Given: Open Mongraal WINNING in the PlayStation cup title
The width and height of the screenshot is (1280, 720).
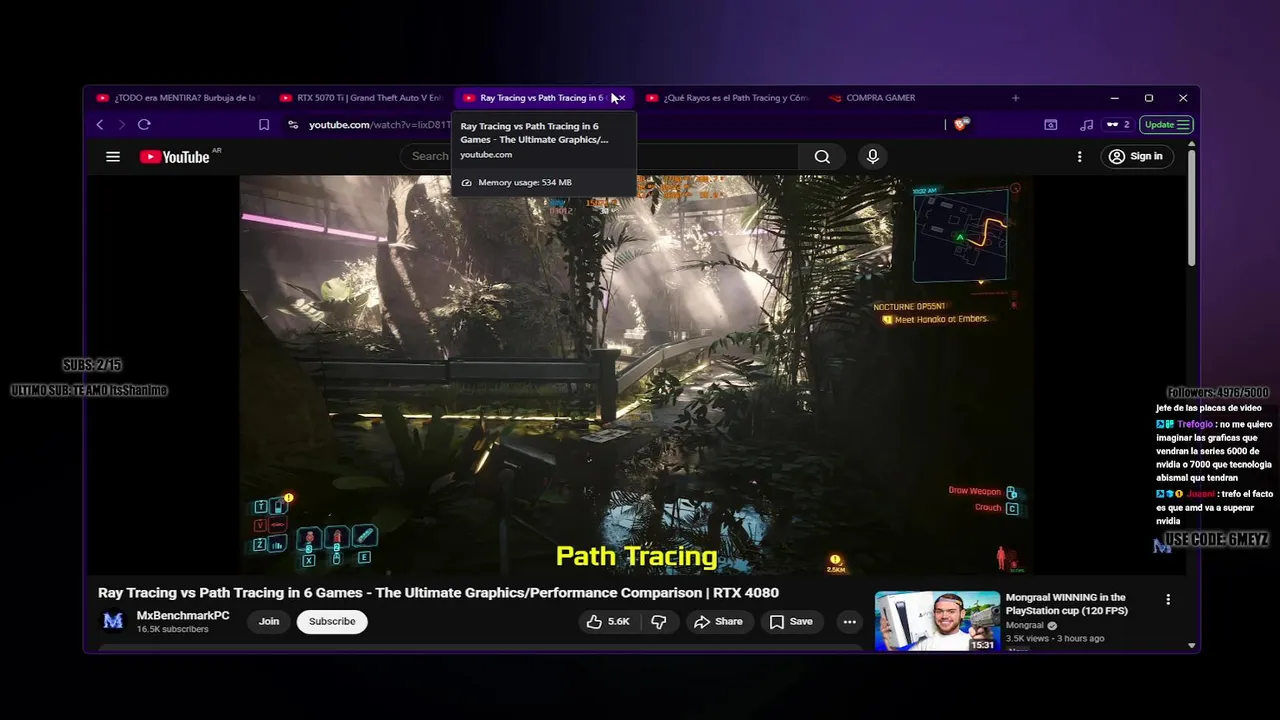Looking at the screenshot, I should coord(1066,604).
